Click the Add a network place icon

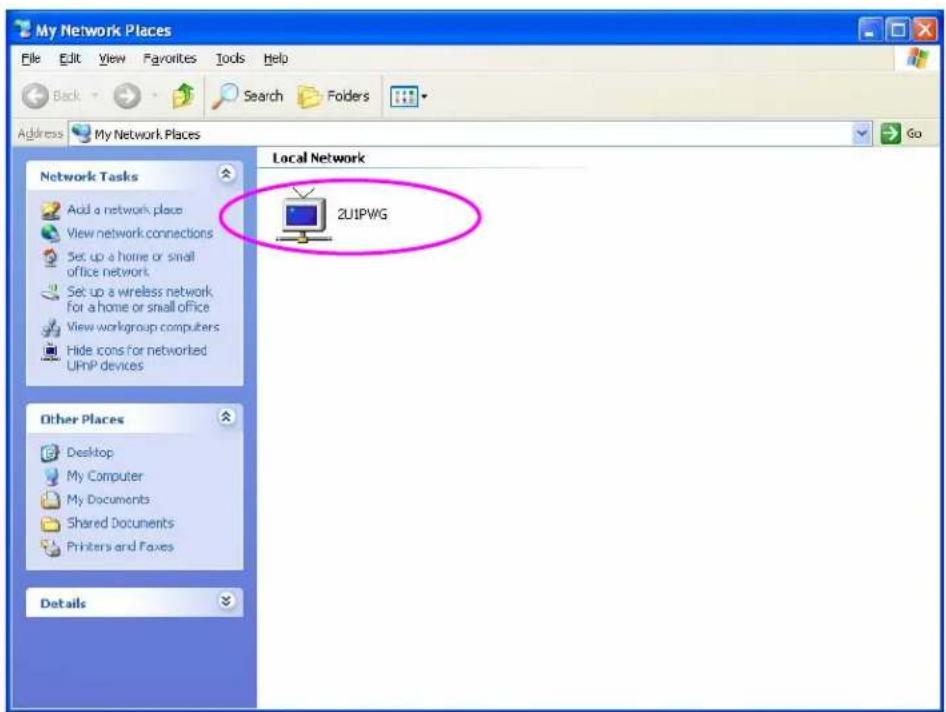(51, 210)
